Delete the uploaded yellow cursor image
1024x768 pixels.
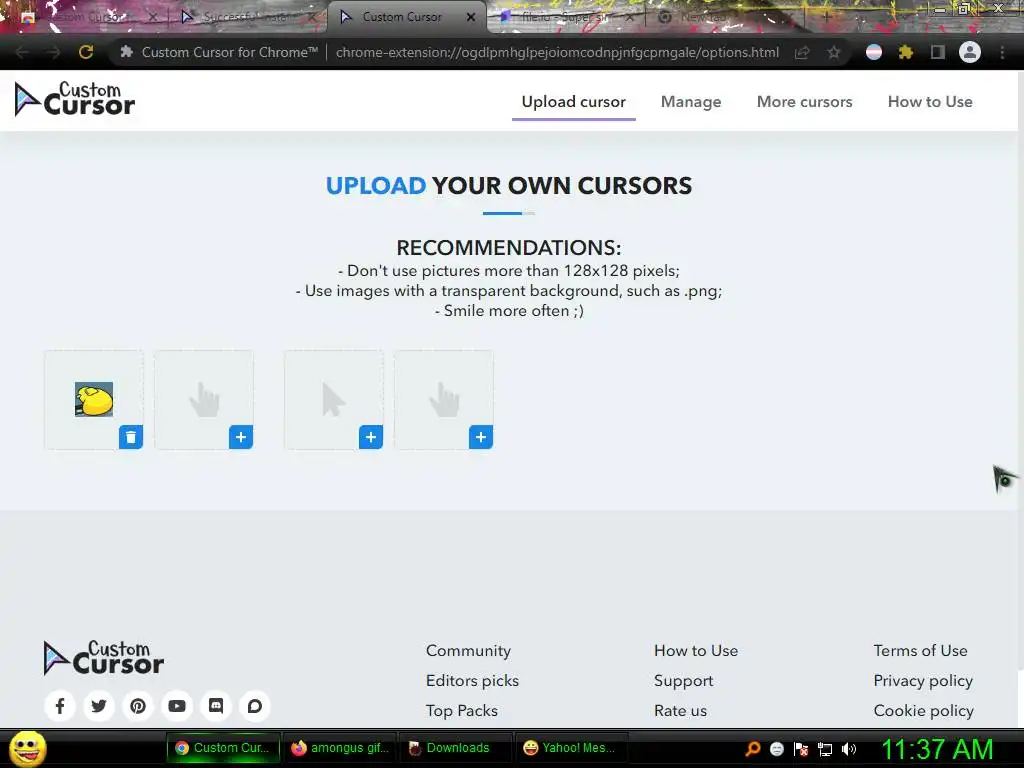tap(131, 437)
